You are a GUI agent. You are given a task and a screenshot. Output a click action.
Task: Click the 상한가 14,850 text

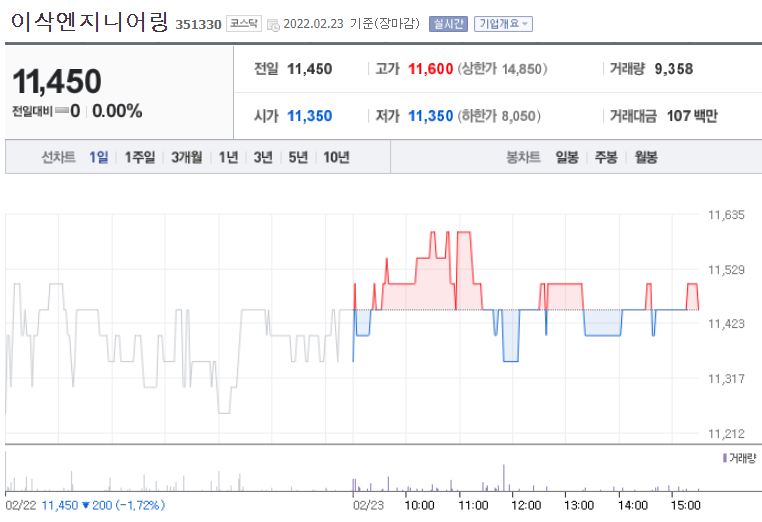point(502,69)
